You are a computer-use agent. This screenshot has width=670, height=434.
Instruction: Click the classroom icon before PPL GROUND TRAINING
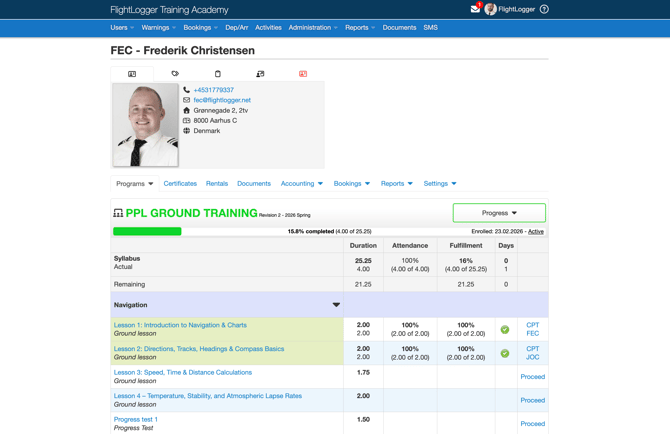(x=118, y=213)
